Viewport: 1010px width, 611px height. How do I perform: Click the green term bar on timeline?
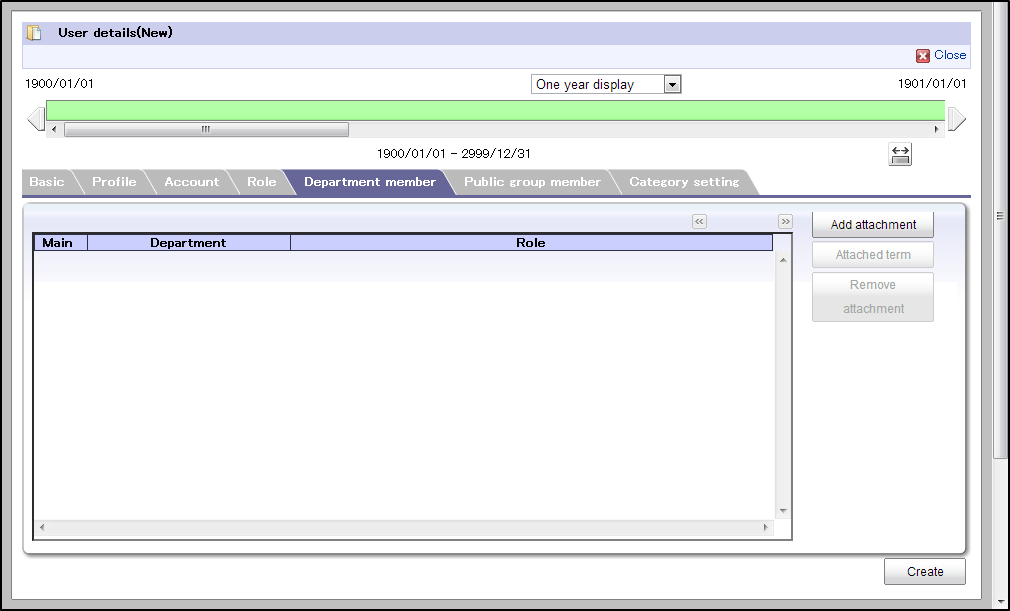(495, 111)
